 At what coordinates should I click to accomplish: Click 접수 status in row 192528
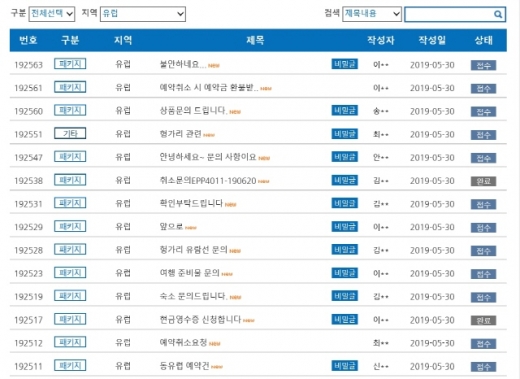pos(483,251)
